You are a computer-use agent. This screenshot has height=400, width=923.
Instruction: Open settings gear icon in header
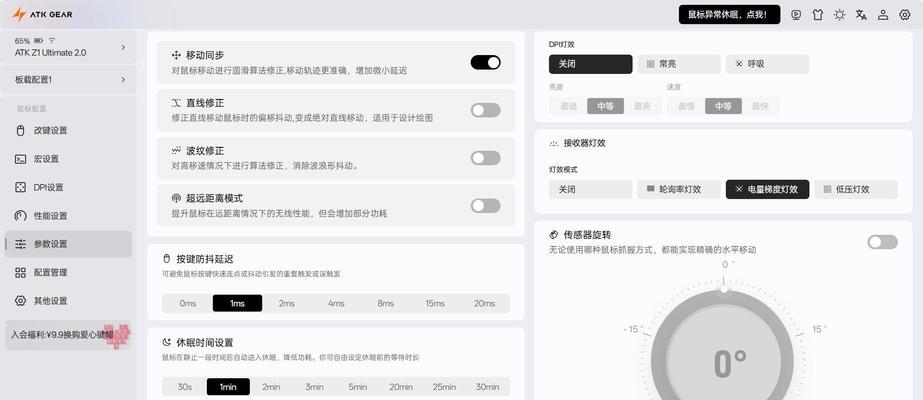905,15
